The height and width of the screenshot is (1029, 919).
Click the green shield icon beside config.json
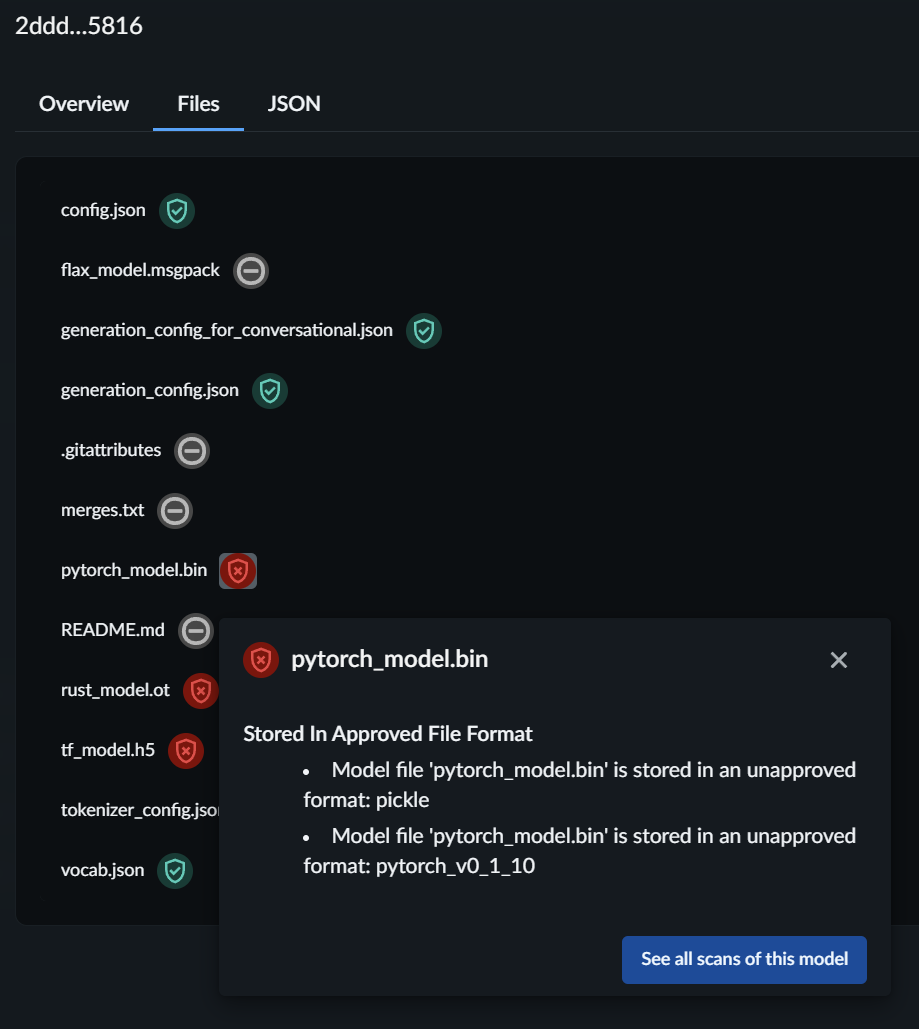[177, 211]
